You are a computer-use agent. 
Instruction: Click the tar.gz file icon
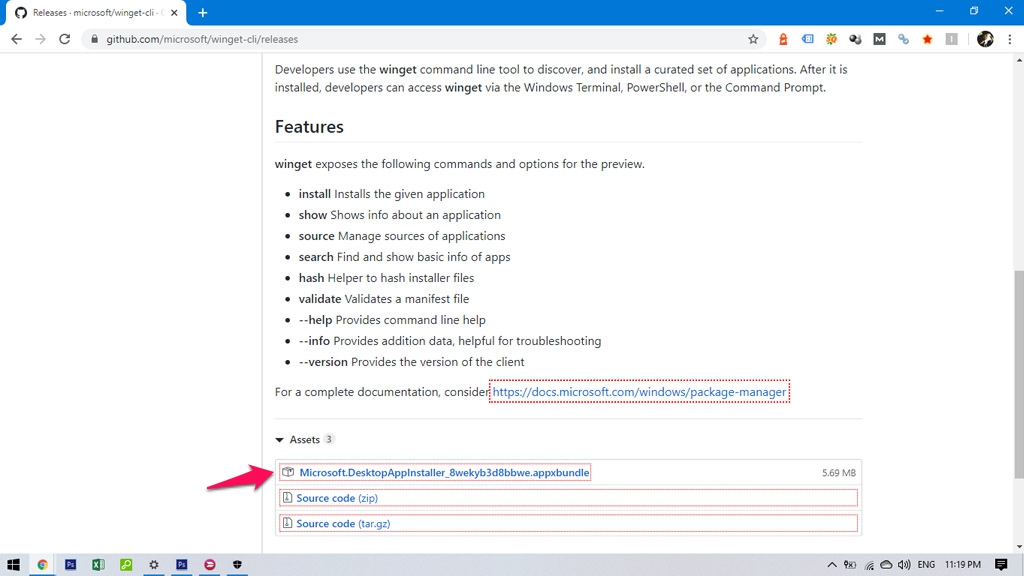click(287, 523)
